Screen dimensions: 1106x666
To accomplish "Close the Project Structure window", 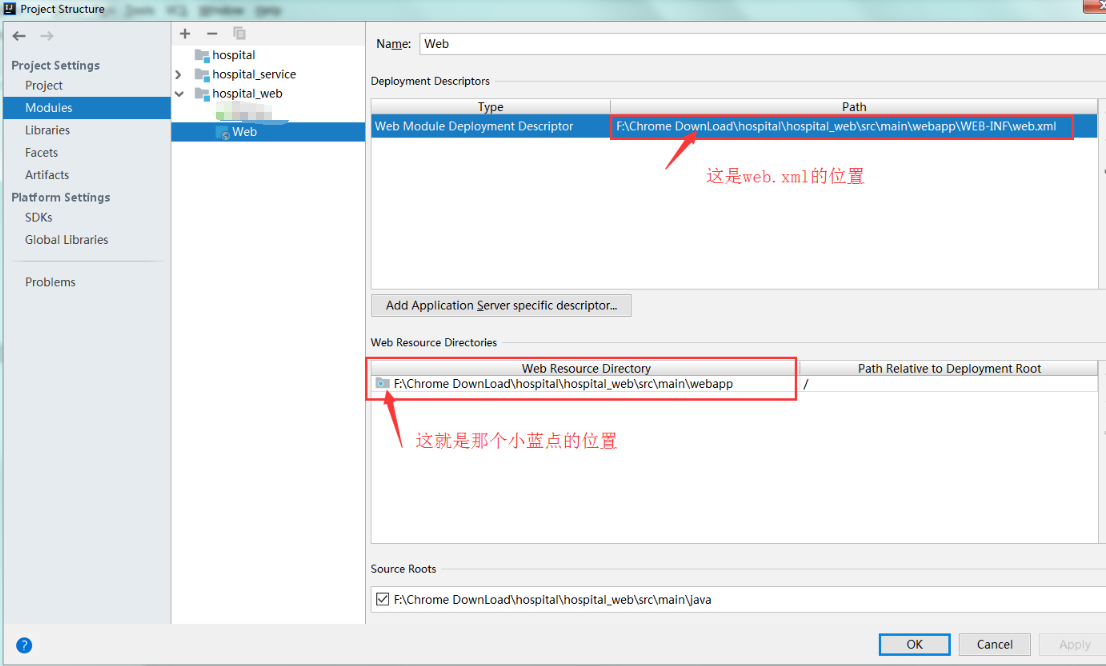I will [1097, 6].
